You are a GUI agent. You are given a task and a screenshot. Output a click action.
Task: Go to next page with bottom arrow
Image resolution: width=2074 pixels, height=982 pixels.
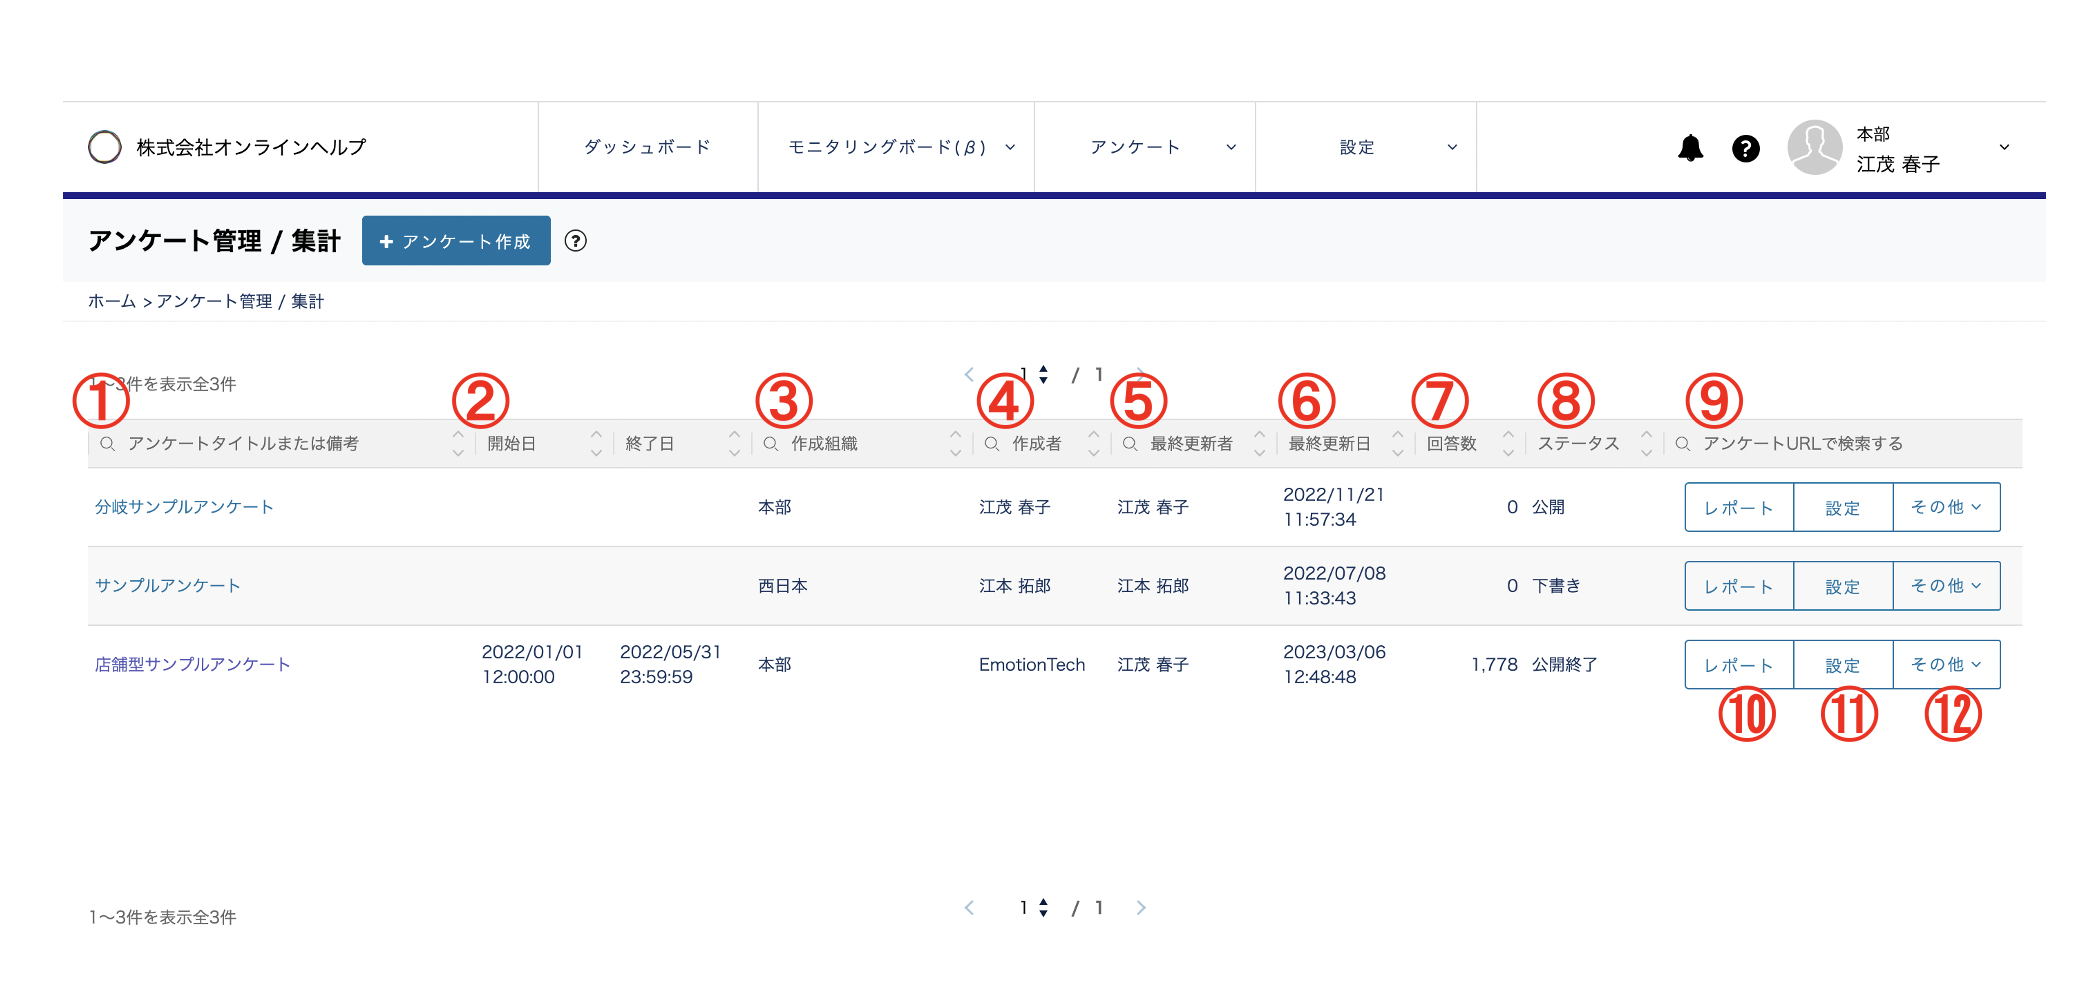1140,908
